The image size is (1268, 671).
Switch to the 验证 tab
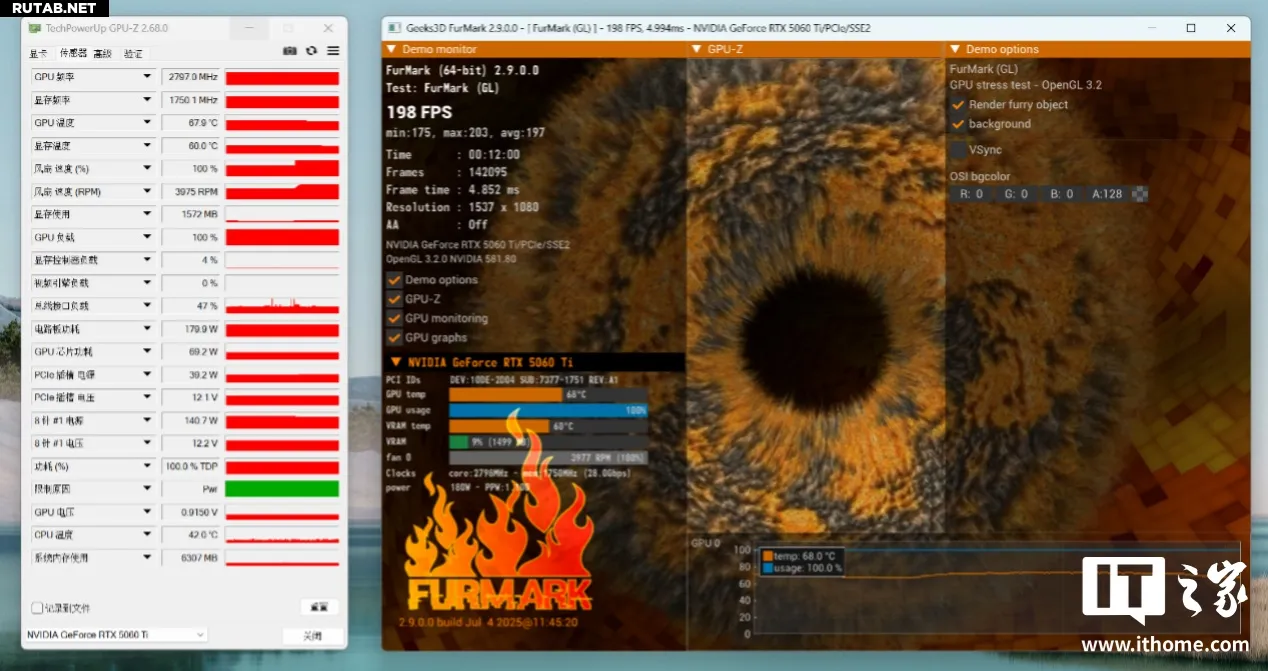133,53
